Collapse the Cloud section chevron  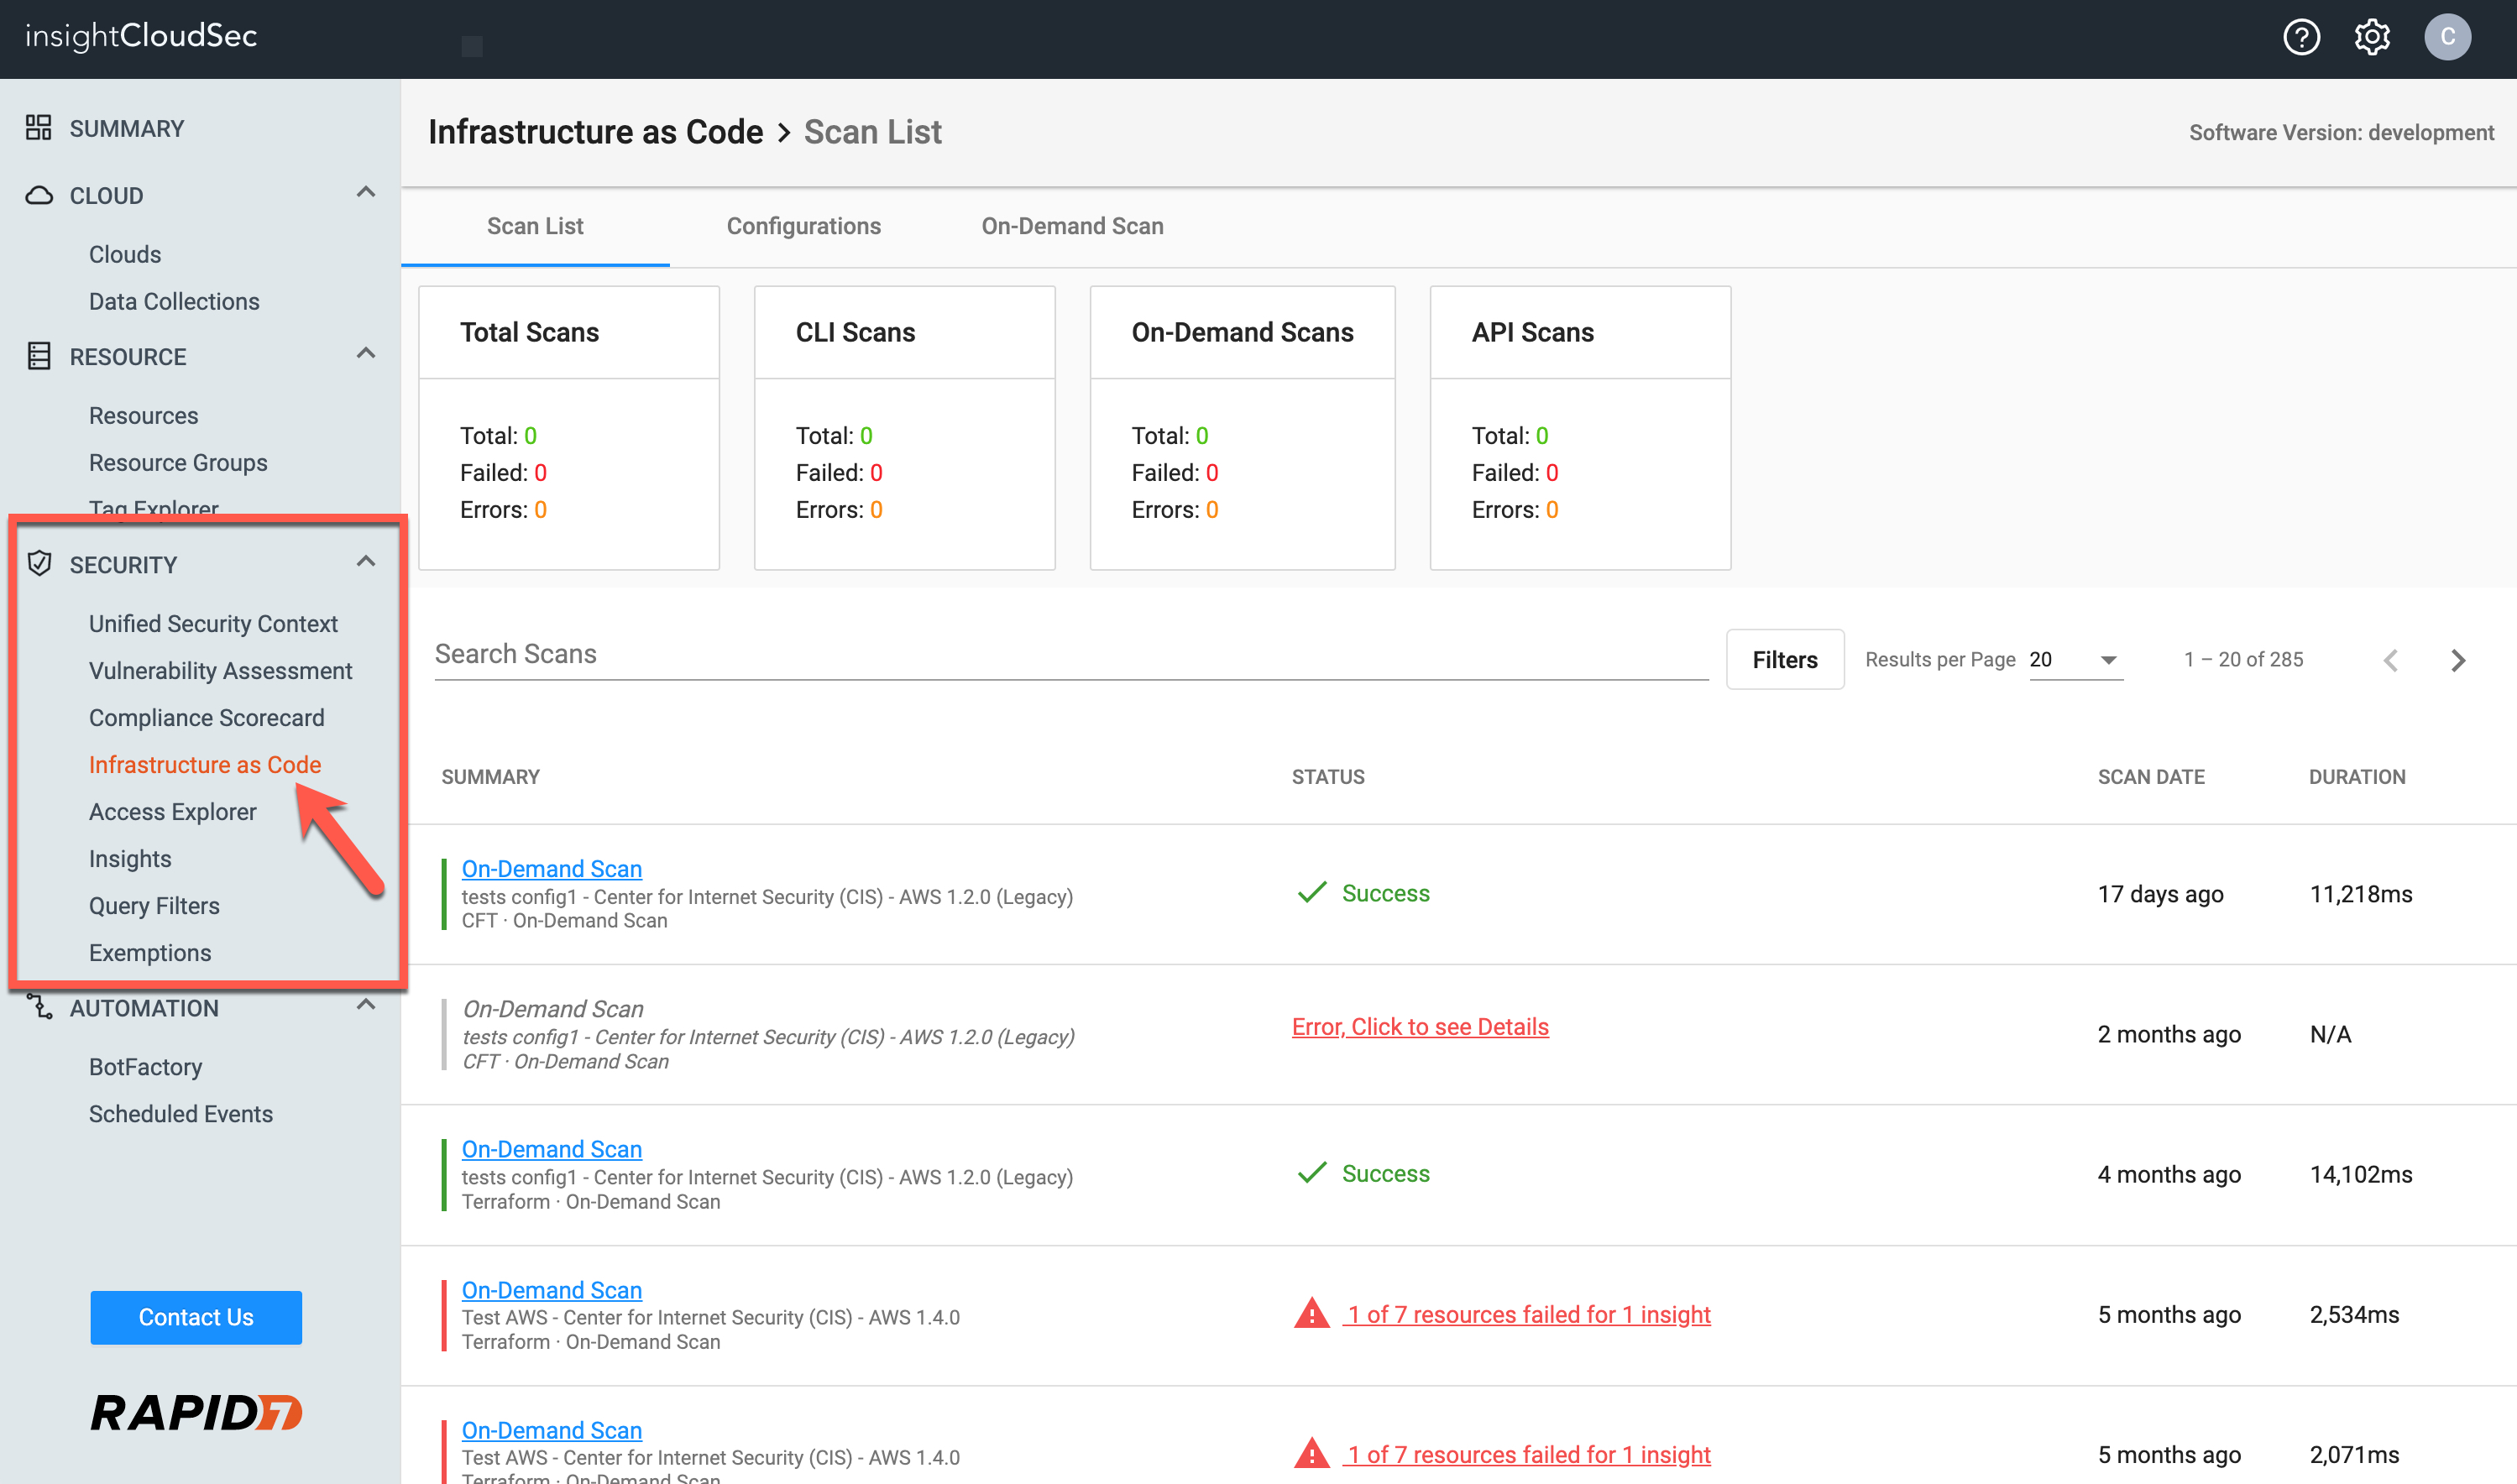tap(366, 192)
